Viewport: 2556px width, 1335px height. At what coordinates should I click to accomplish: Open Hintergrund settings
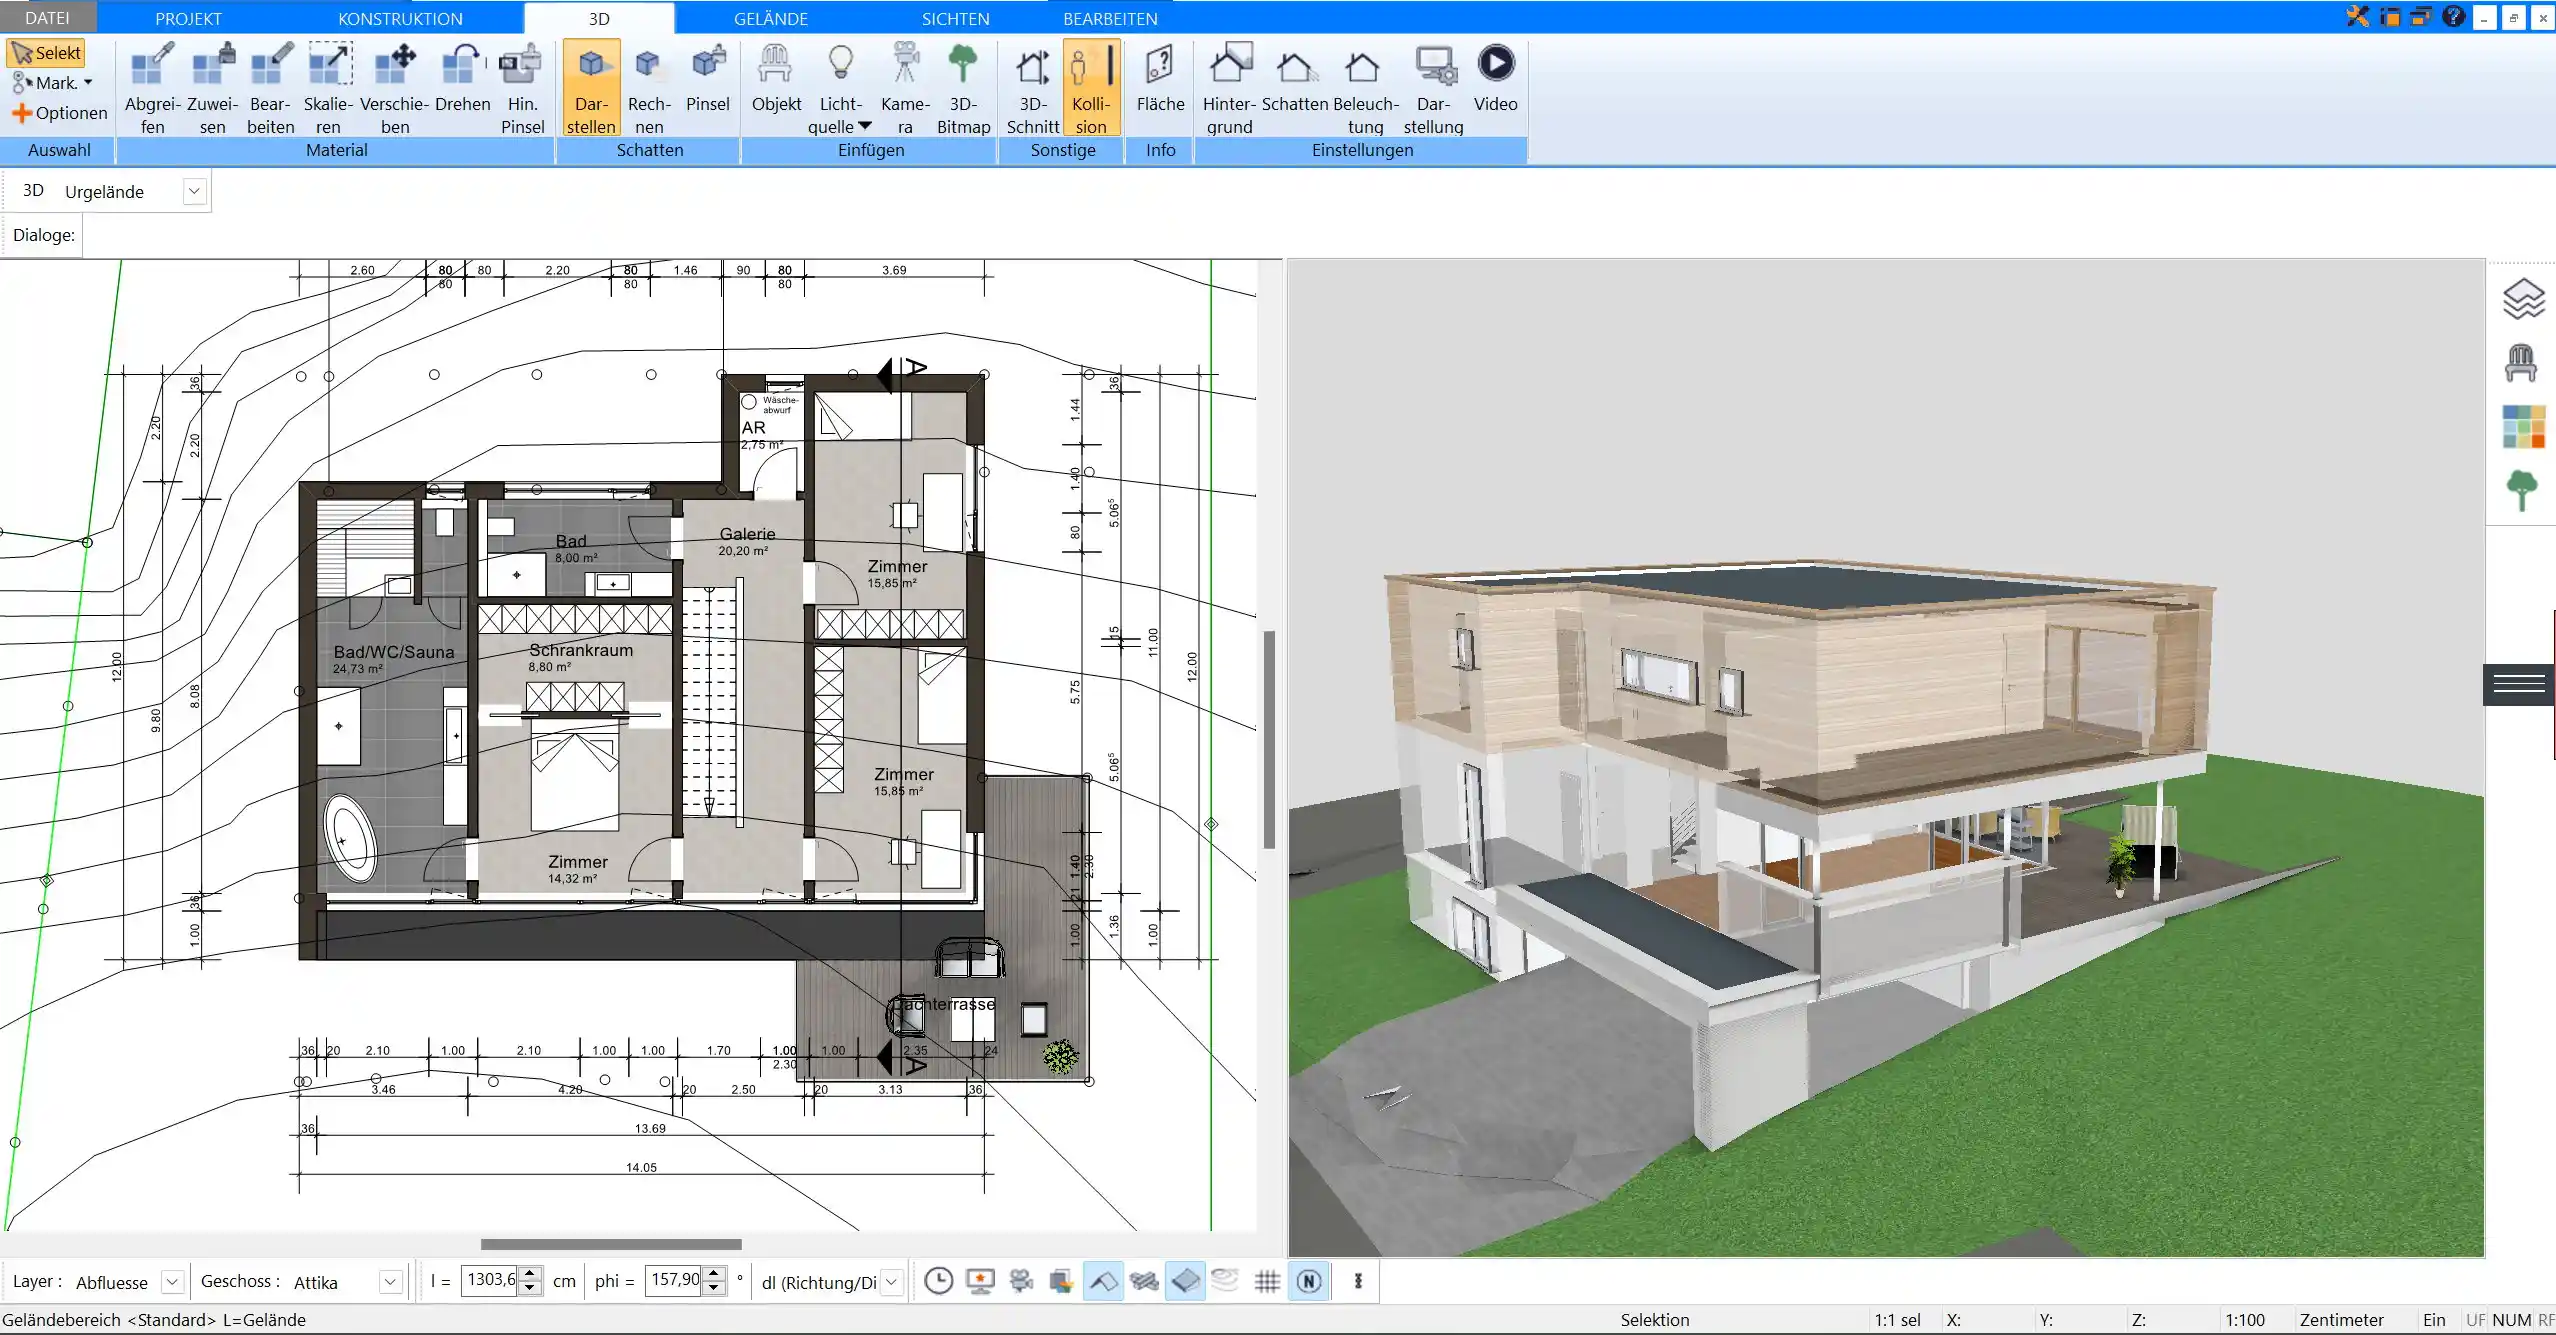click(x=1229, y=88)
